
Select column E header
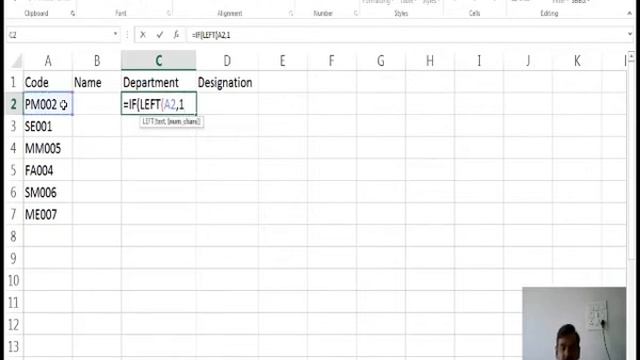pyautogui.click(x=282, y=61)
